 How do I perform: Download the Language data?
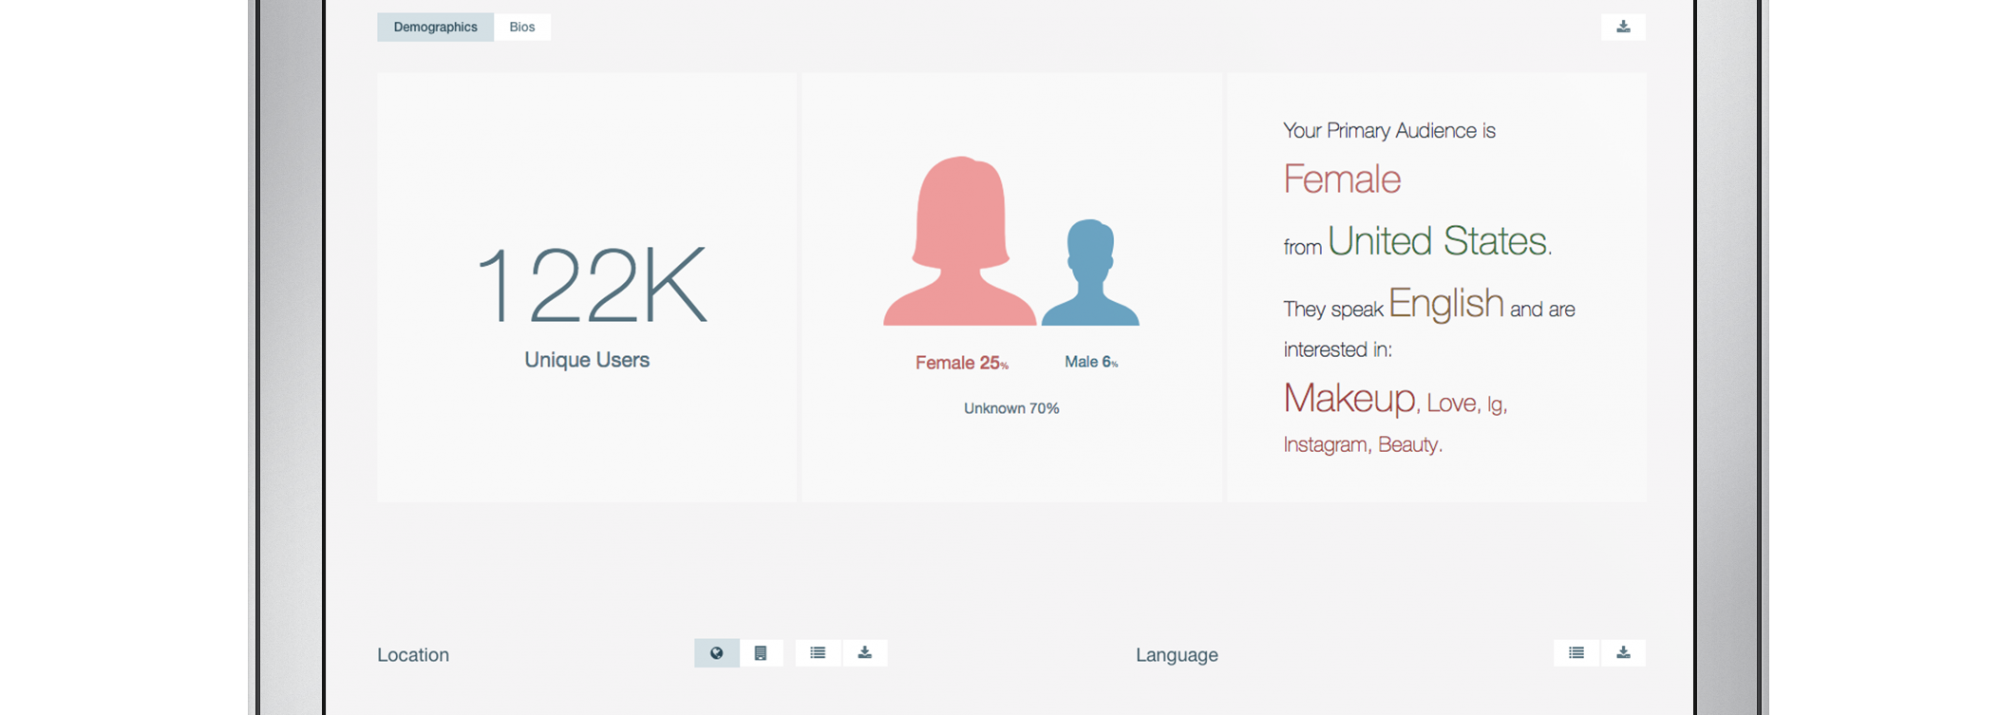(x=1623, y=653)
